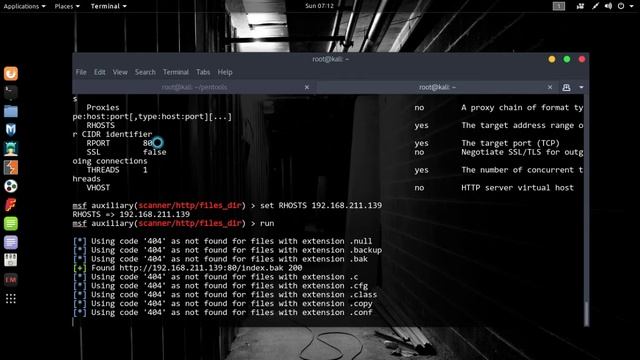The height and width of the screenshot is (360, 640).
Task: Click the Proxies option name
Action: pos(103,108)
